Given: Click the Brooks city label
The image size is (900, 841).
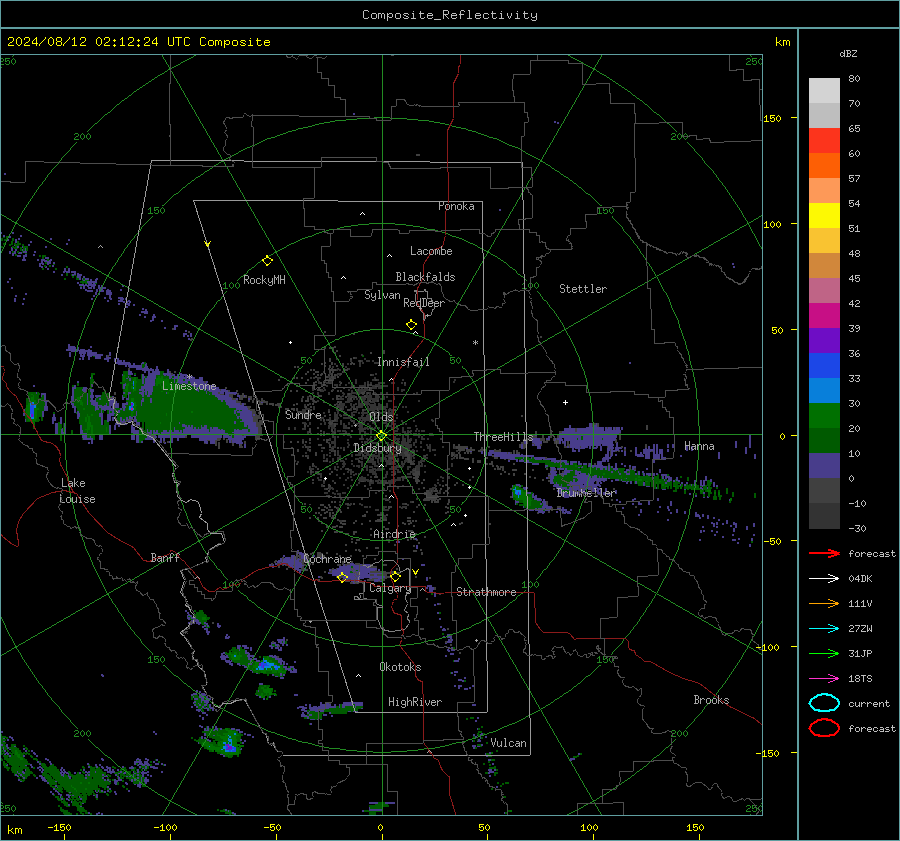Looking at the screenshot, I should (x=711, y=700).
